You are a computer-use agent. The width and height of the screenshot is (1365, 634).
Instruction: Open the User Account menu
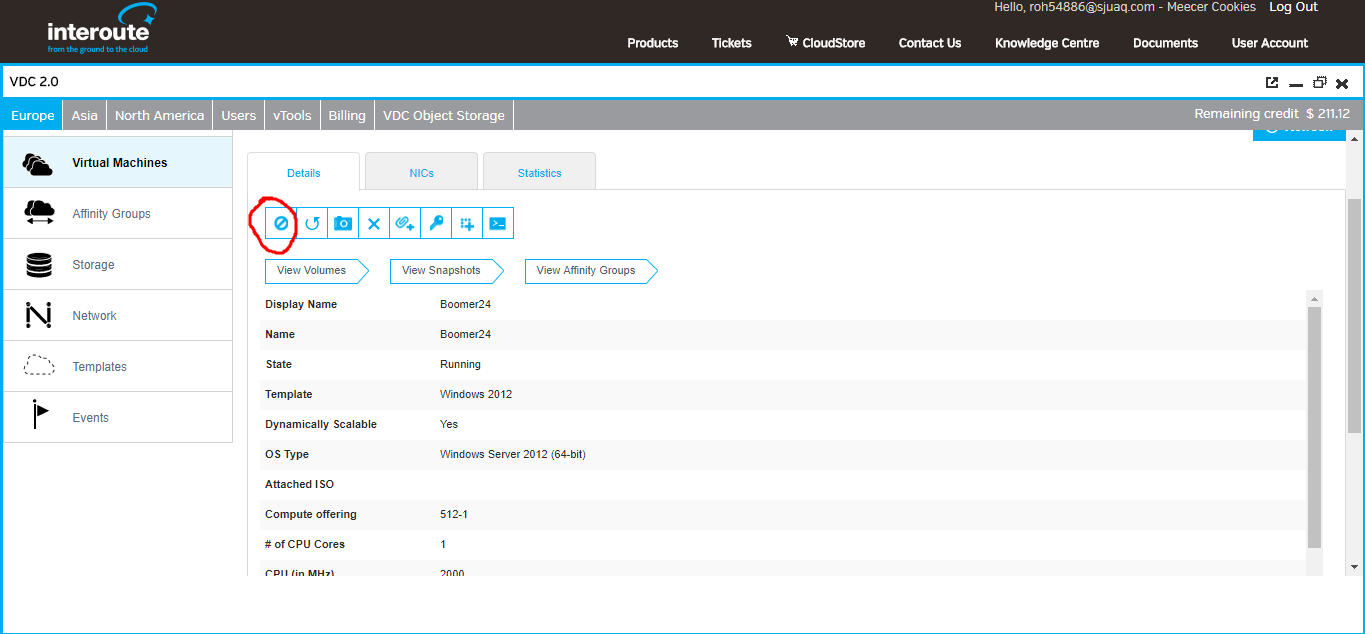(x=1270, y=43)
